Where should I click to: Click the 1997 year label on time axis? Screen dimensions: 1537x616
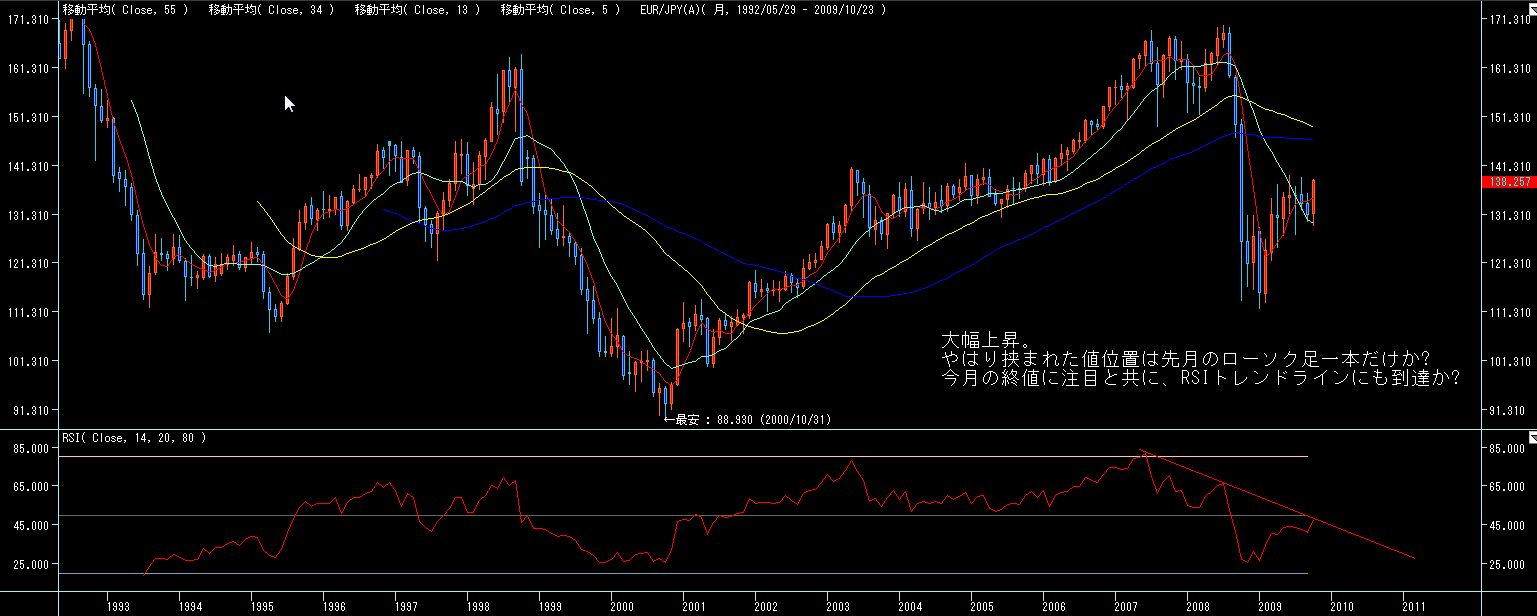406,606
